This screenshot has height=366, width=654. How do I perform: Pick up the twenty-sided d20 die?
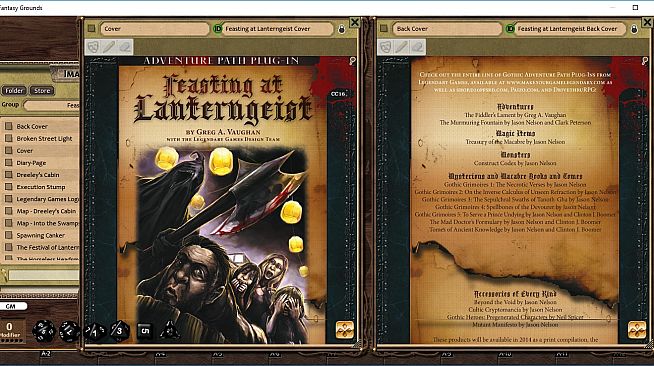tap(43, 331)
